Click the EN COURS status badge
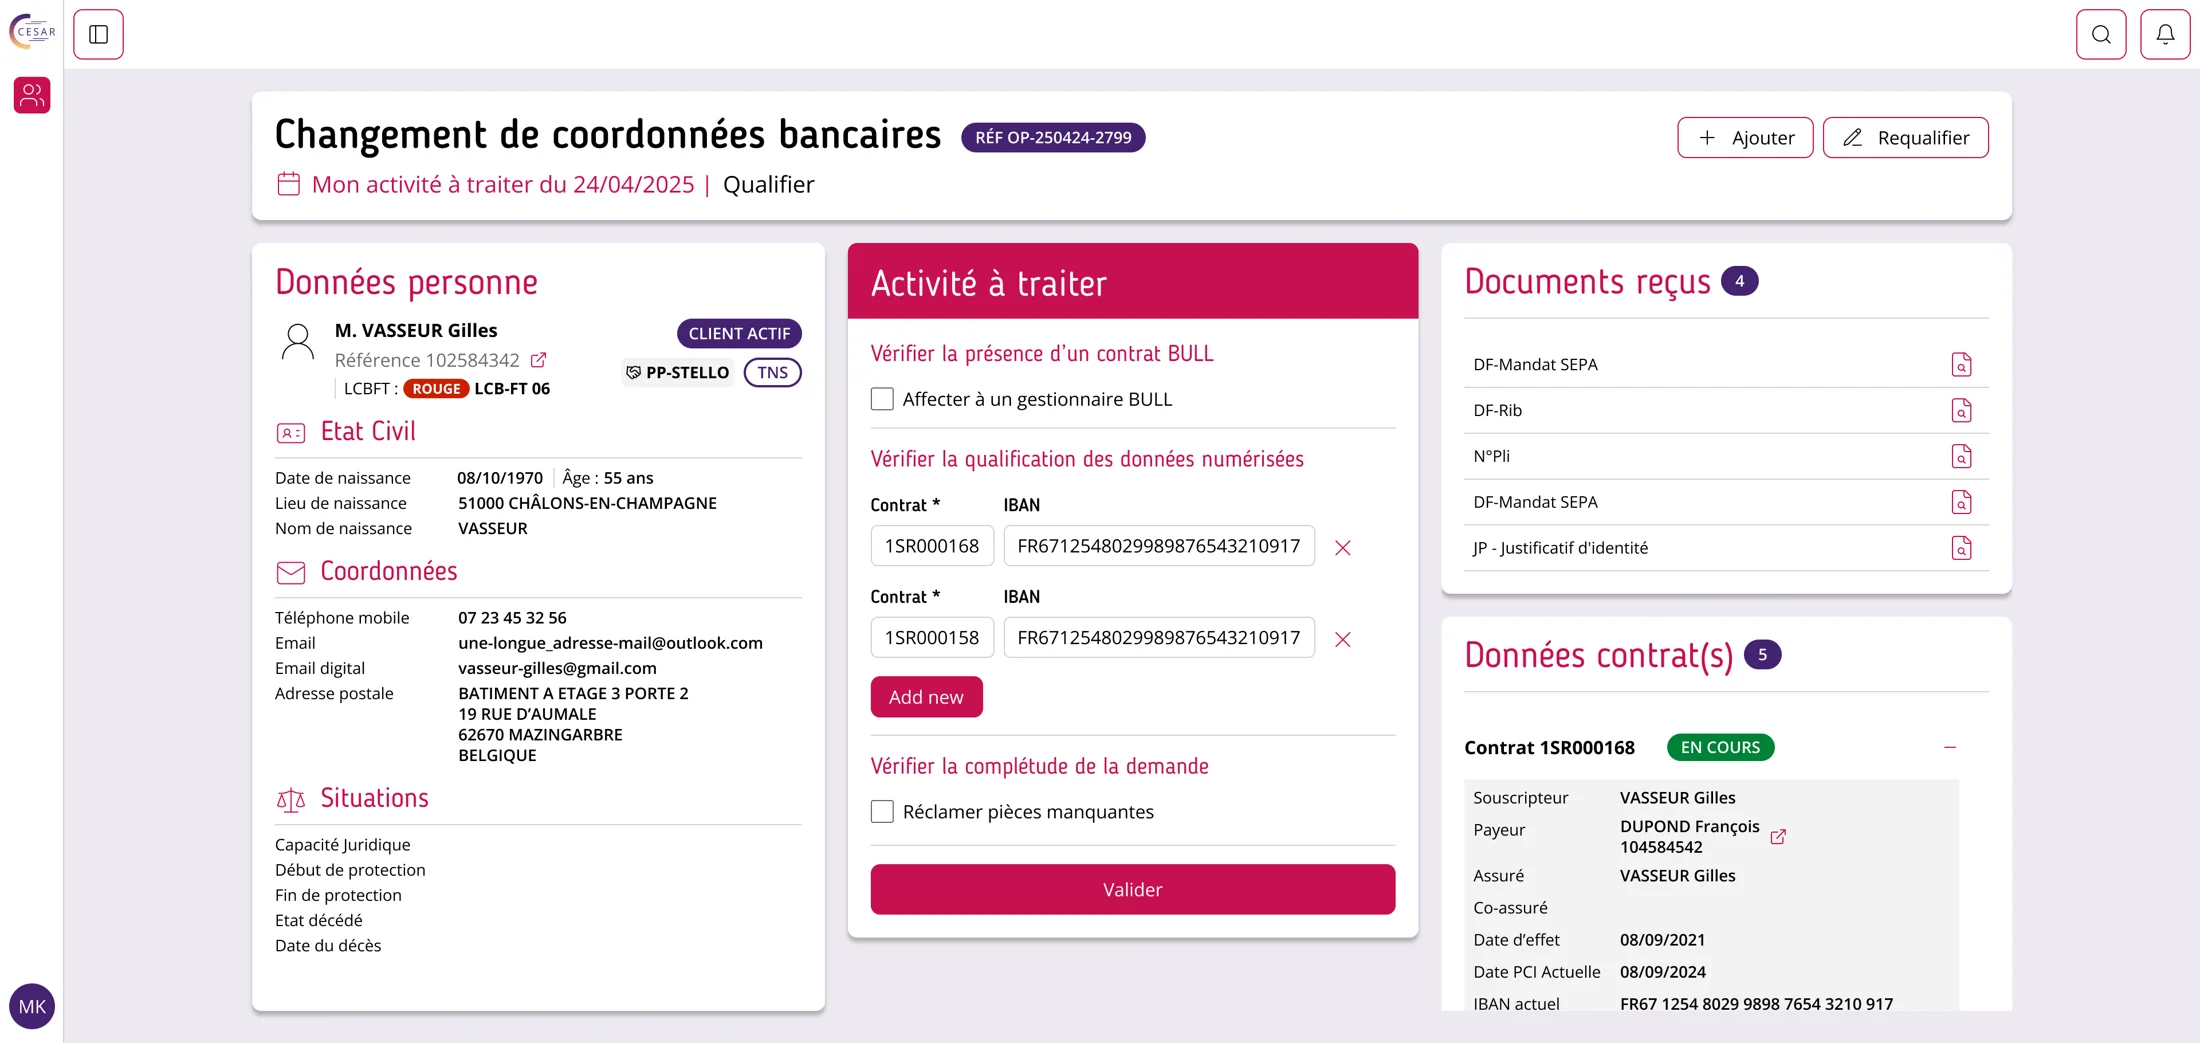Viewport: 2200px width, 1043px height. pos(1720,747)
